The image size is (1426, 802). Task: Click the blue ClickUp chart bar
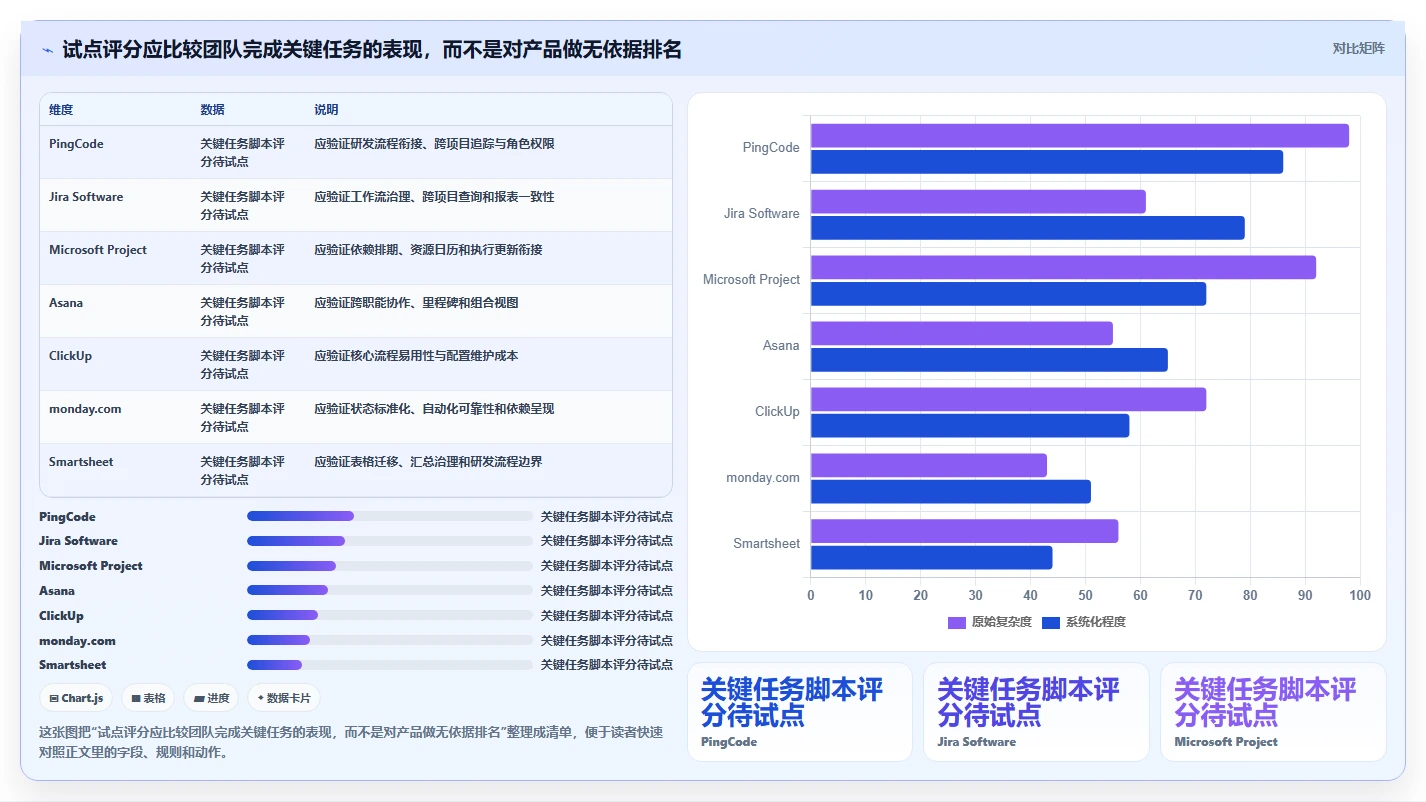[x=970, y=426]
